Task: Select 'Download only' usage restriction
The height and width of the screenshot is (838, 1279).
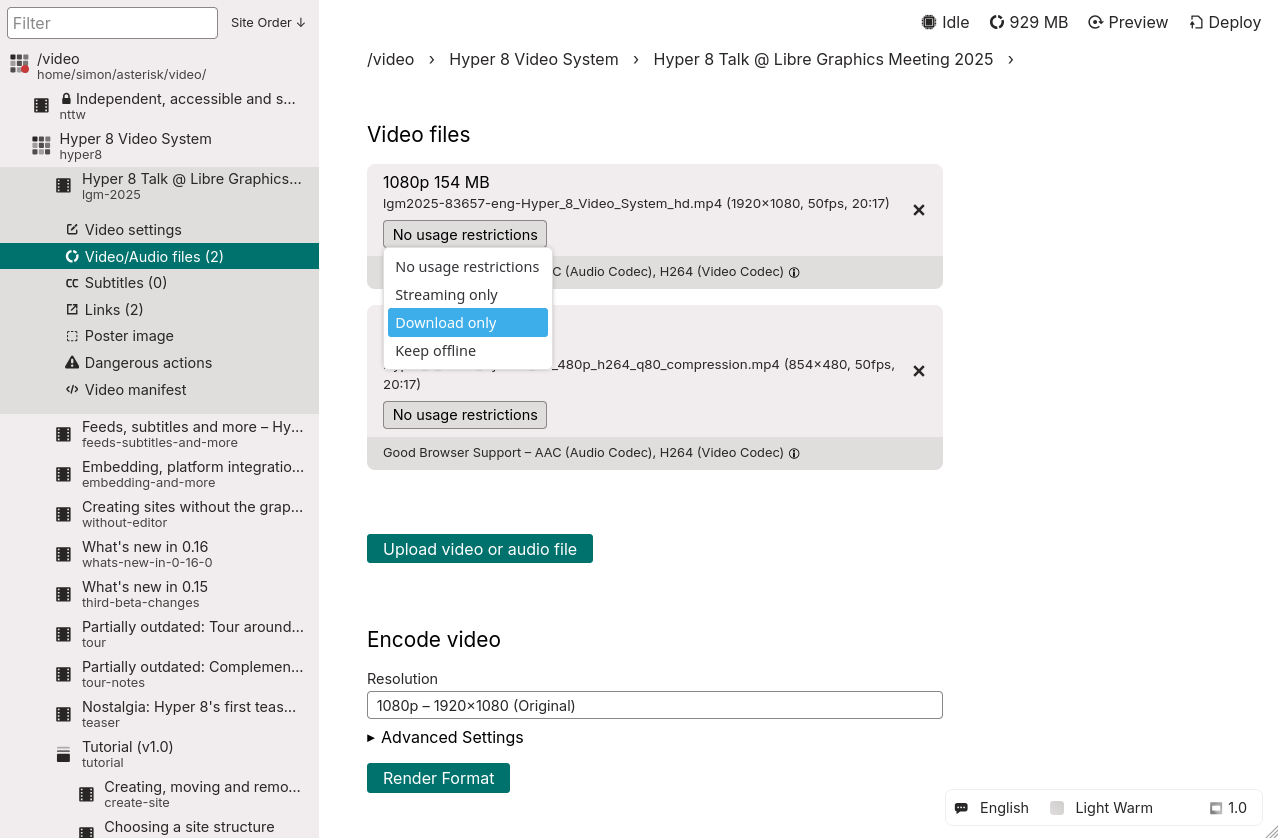Action: tap(446, 322)
